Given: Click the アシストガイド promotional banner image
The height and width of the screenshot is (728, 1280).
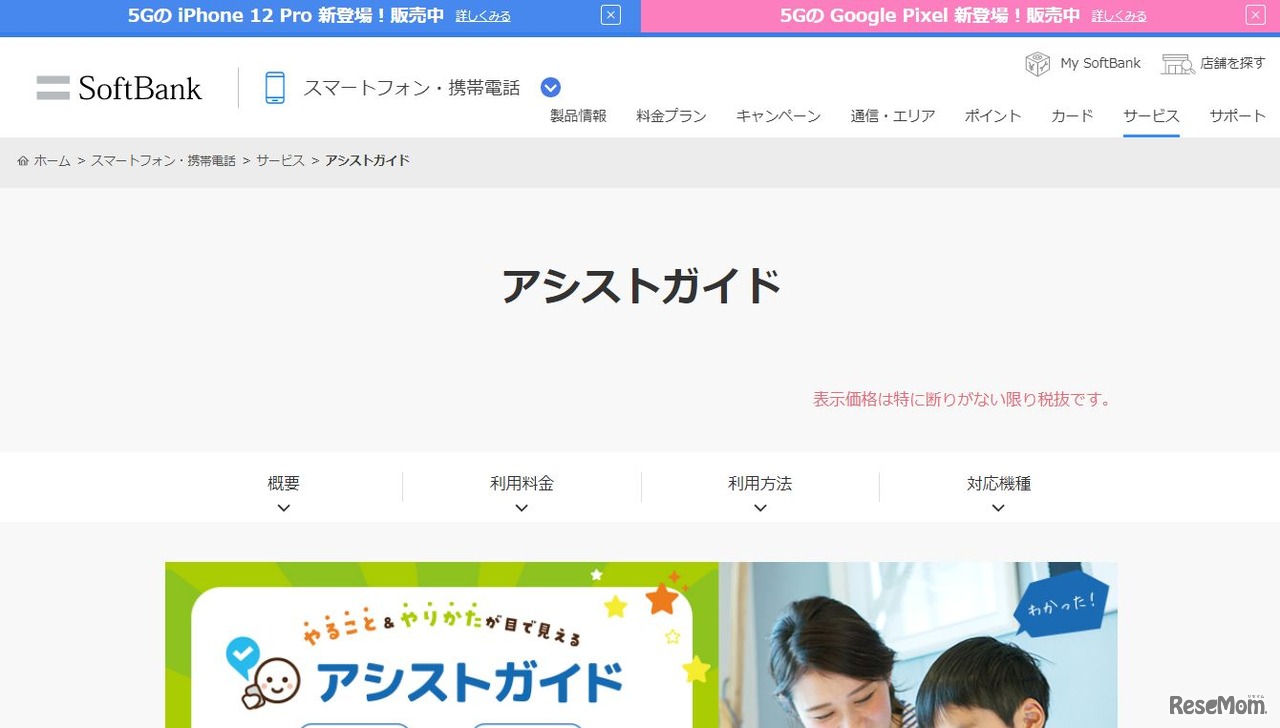Looking at the screenshot, I should tap(641, 645).
